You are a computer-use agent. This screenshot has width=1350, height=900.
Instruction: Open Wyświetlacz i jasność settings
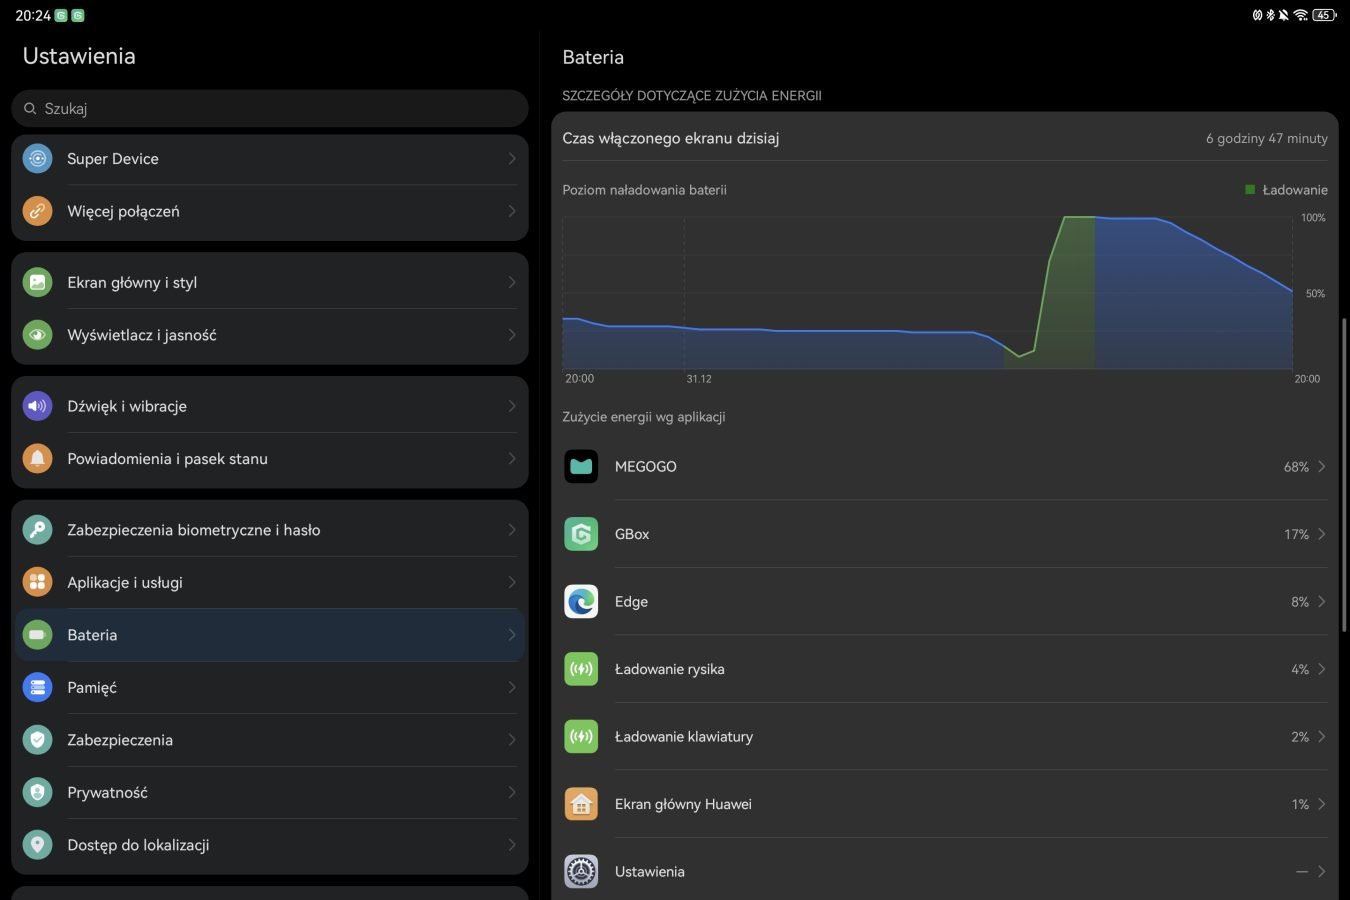pos(270,335)
